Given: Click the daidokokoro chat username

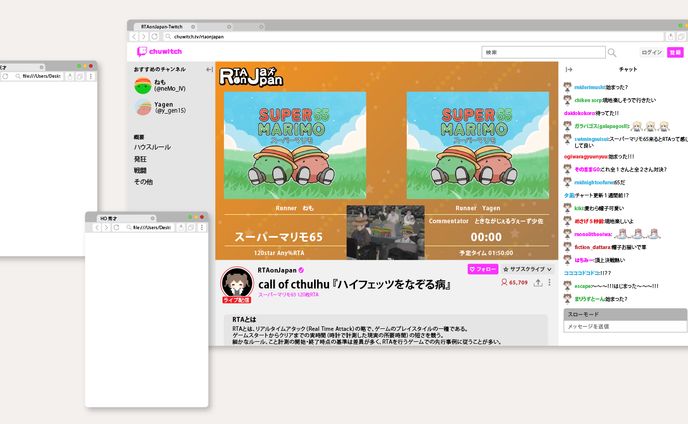Looking at the screenshot, I should [580, 113].
